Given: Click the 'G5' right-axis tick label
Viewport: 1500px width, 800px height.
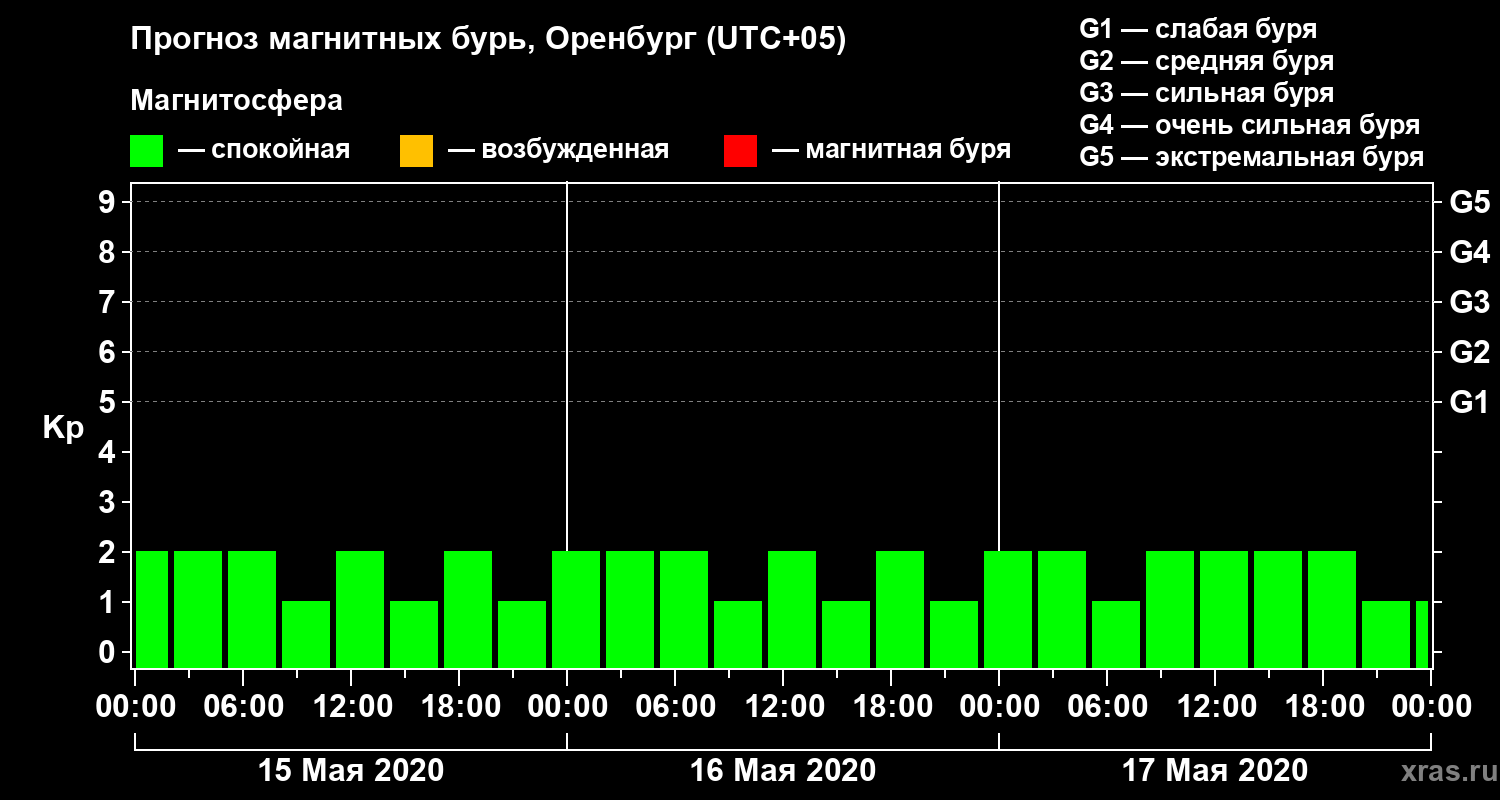Looking at the screenshot, I should pos(1470,202).
